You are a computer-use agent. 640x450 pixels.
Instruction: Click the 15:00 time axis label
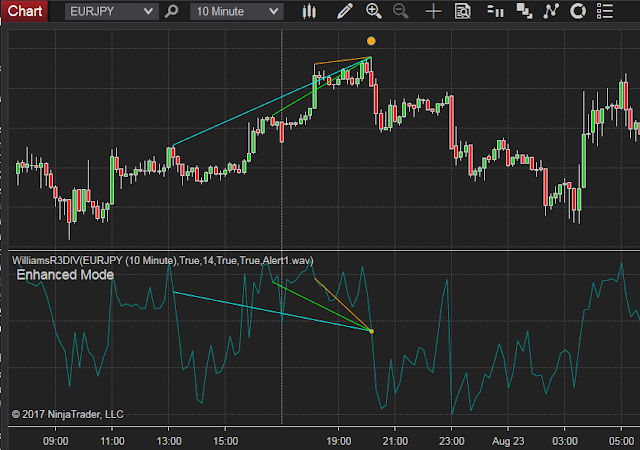point(225,441)
